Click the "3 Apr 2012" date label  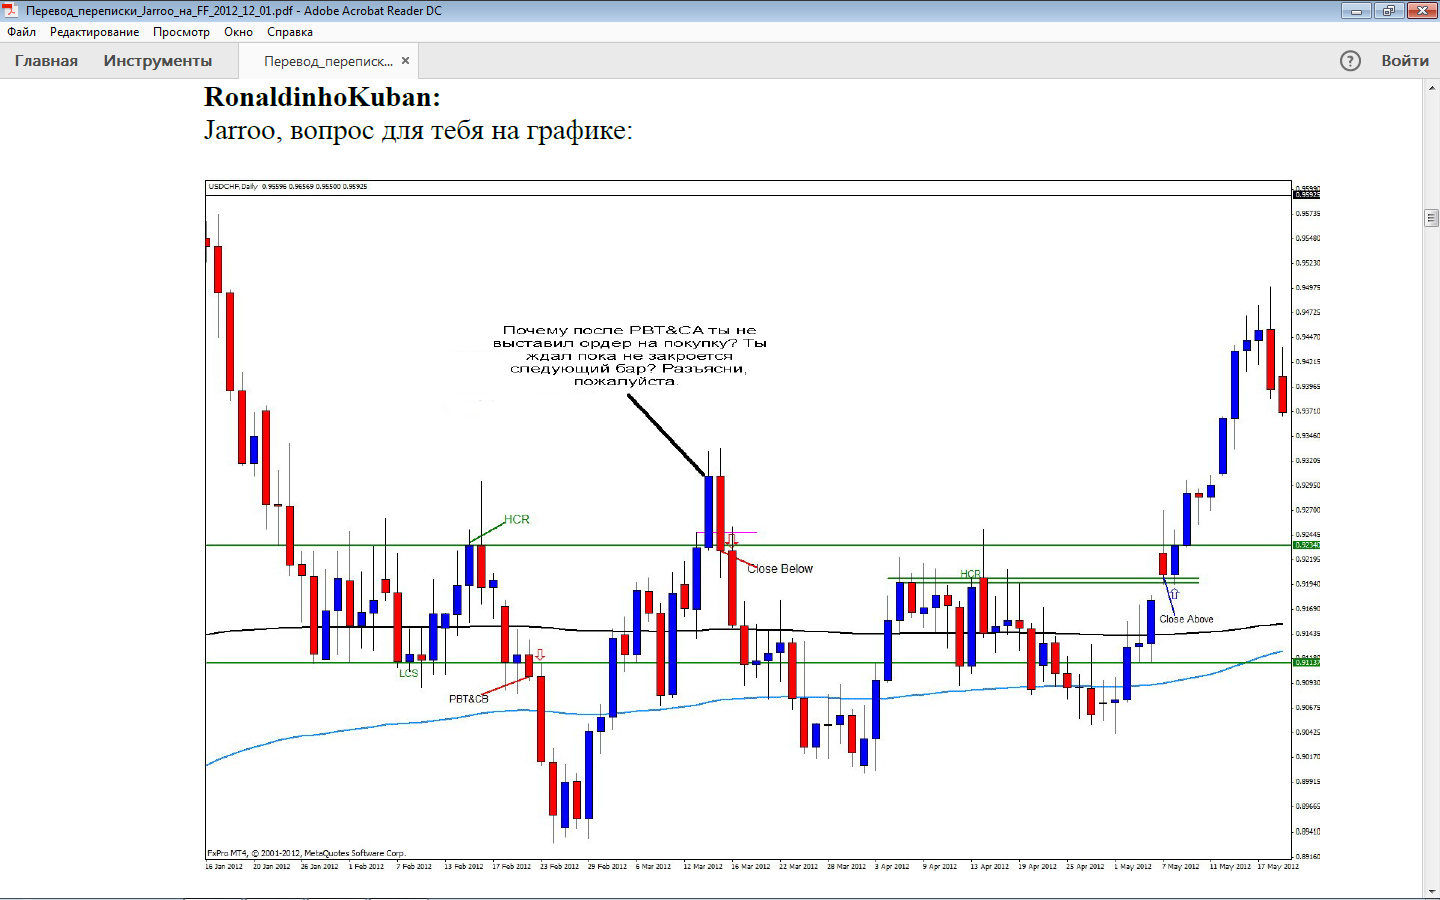click(x=892, y=867)
